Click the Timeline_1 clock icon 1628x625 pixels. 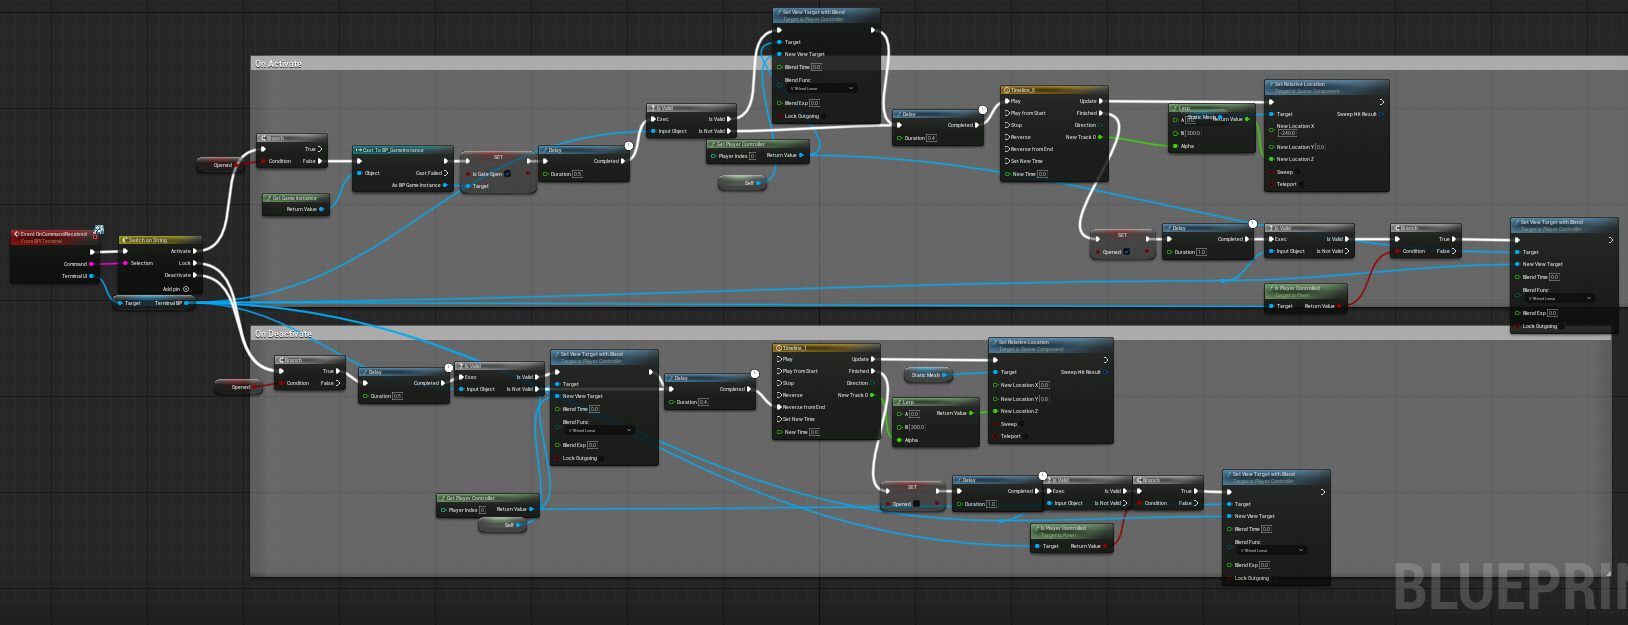click(778, 348)
